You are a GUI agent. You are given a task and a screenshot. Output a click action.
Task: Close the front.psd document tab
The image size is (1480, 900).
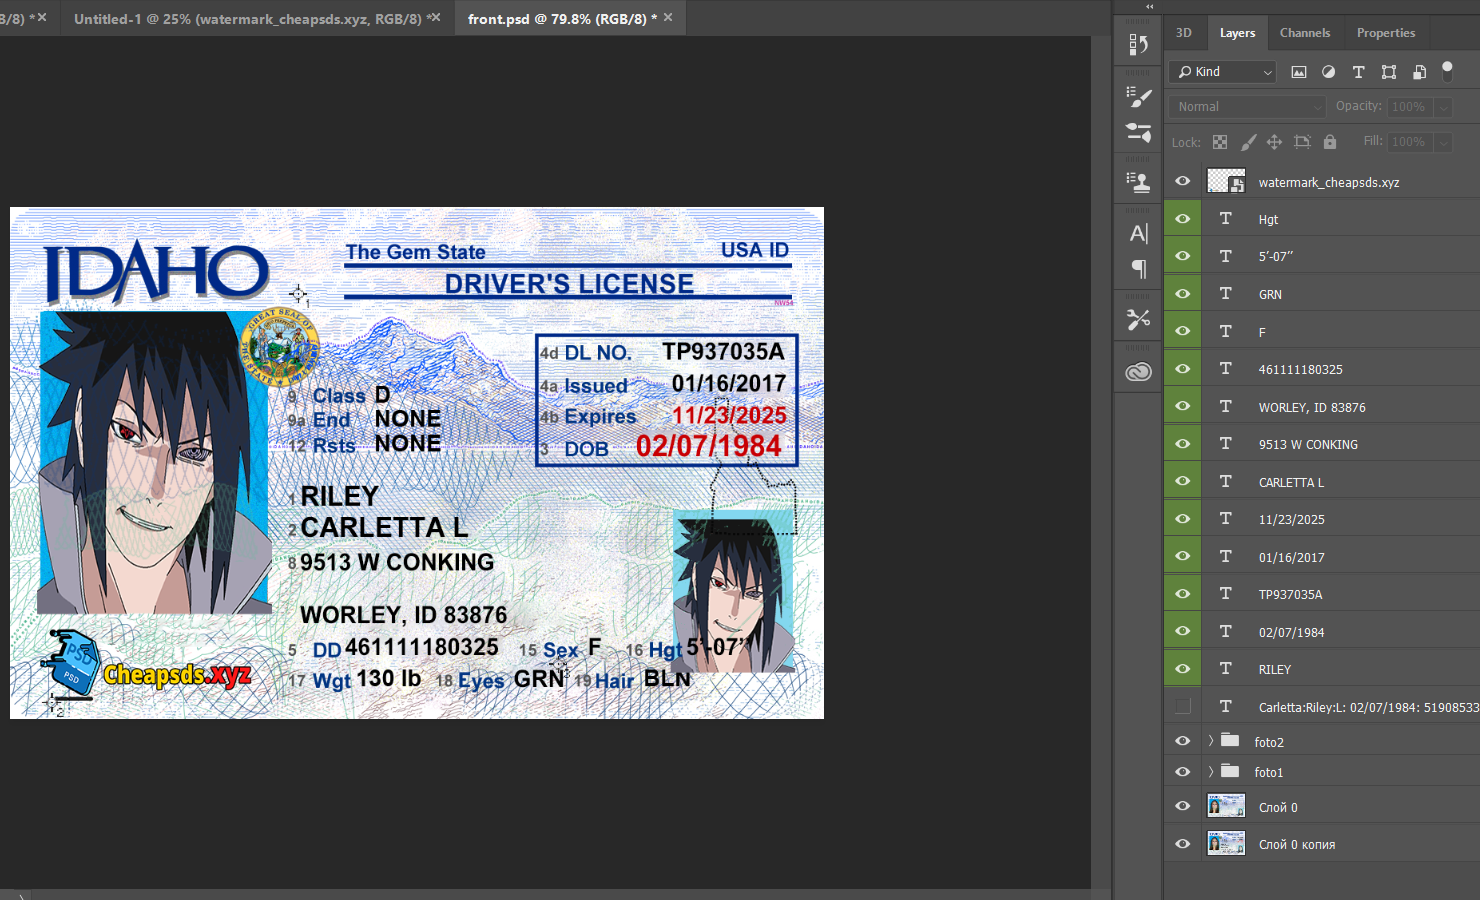(x=668, y=18)
